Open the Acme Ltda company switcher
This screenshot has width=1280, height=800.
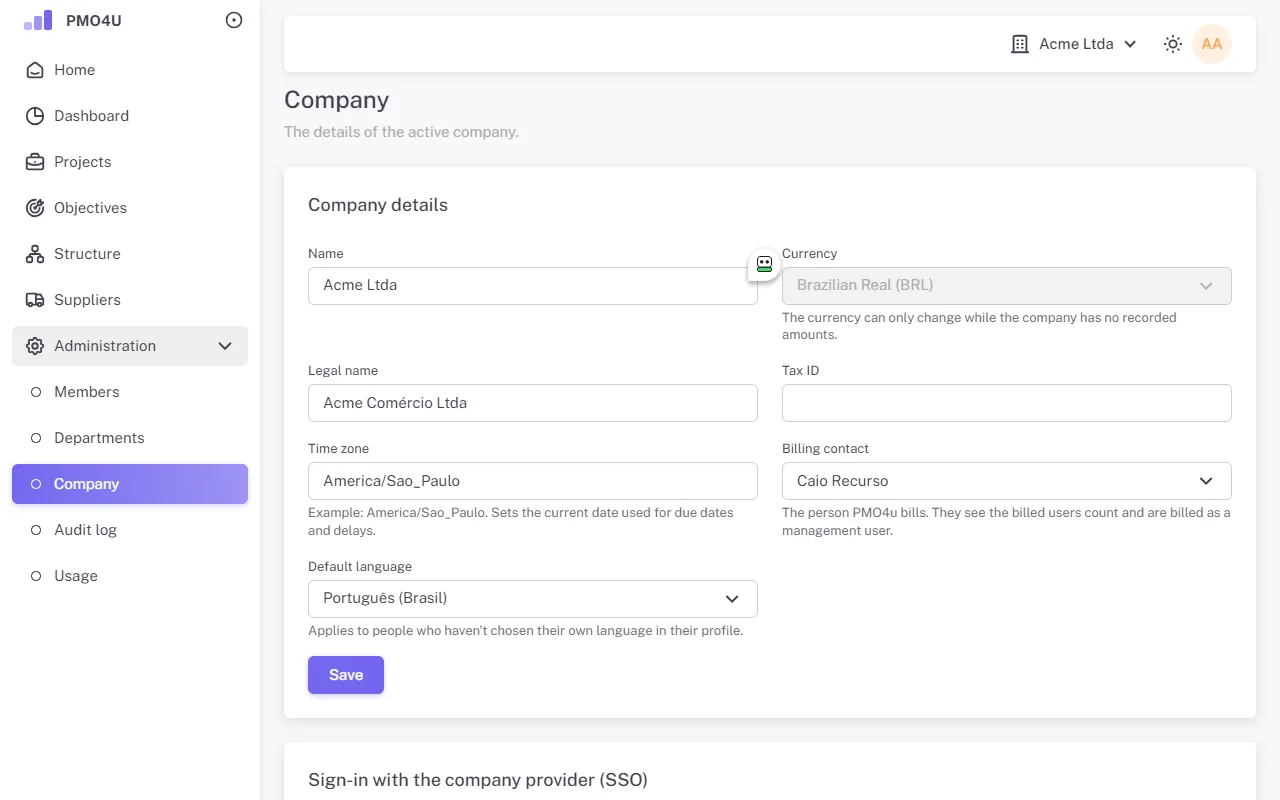(x=1074, y=44)
